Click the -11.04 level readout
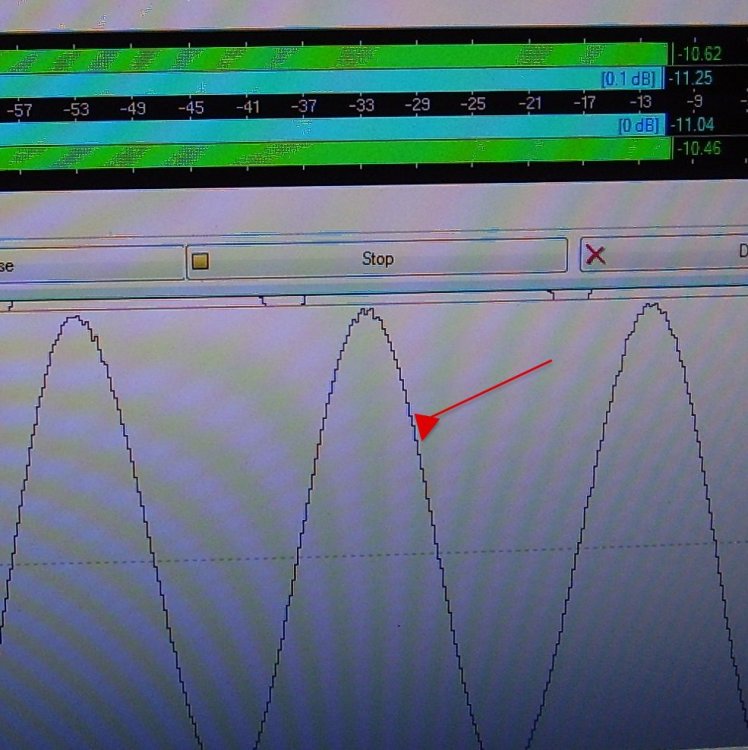The height and width of the screenshot is (750, 748). click(690, 125)
